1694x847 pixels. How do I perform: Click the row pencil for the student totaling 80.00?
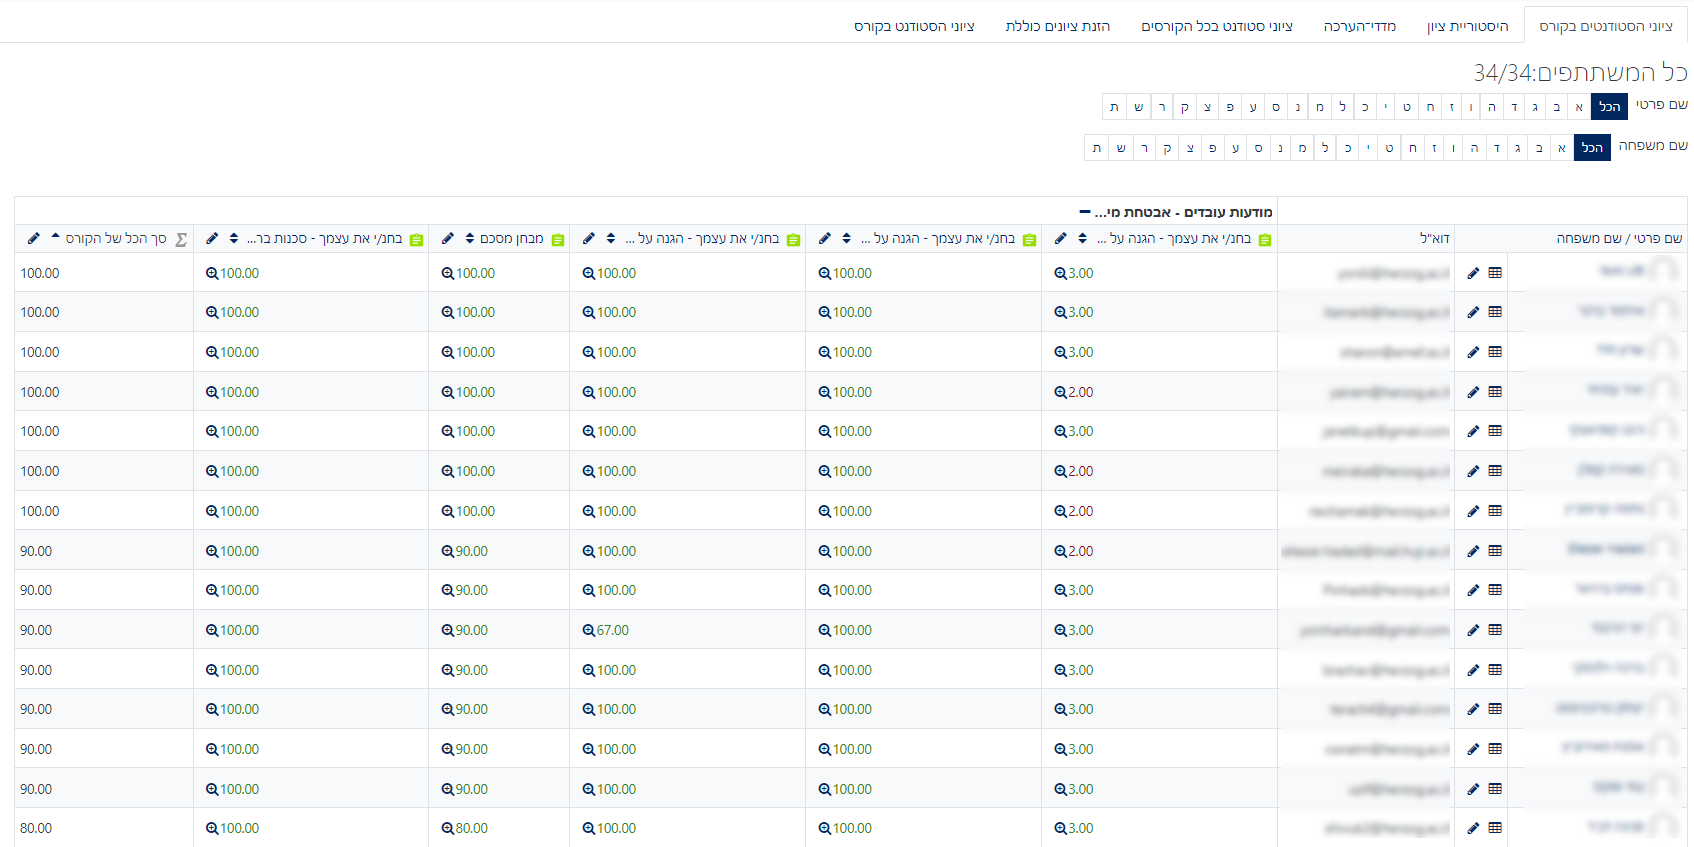click(1473, 828)
